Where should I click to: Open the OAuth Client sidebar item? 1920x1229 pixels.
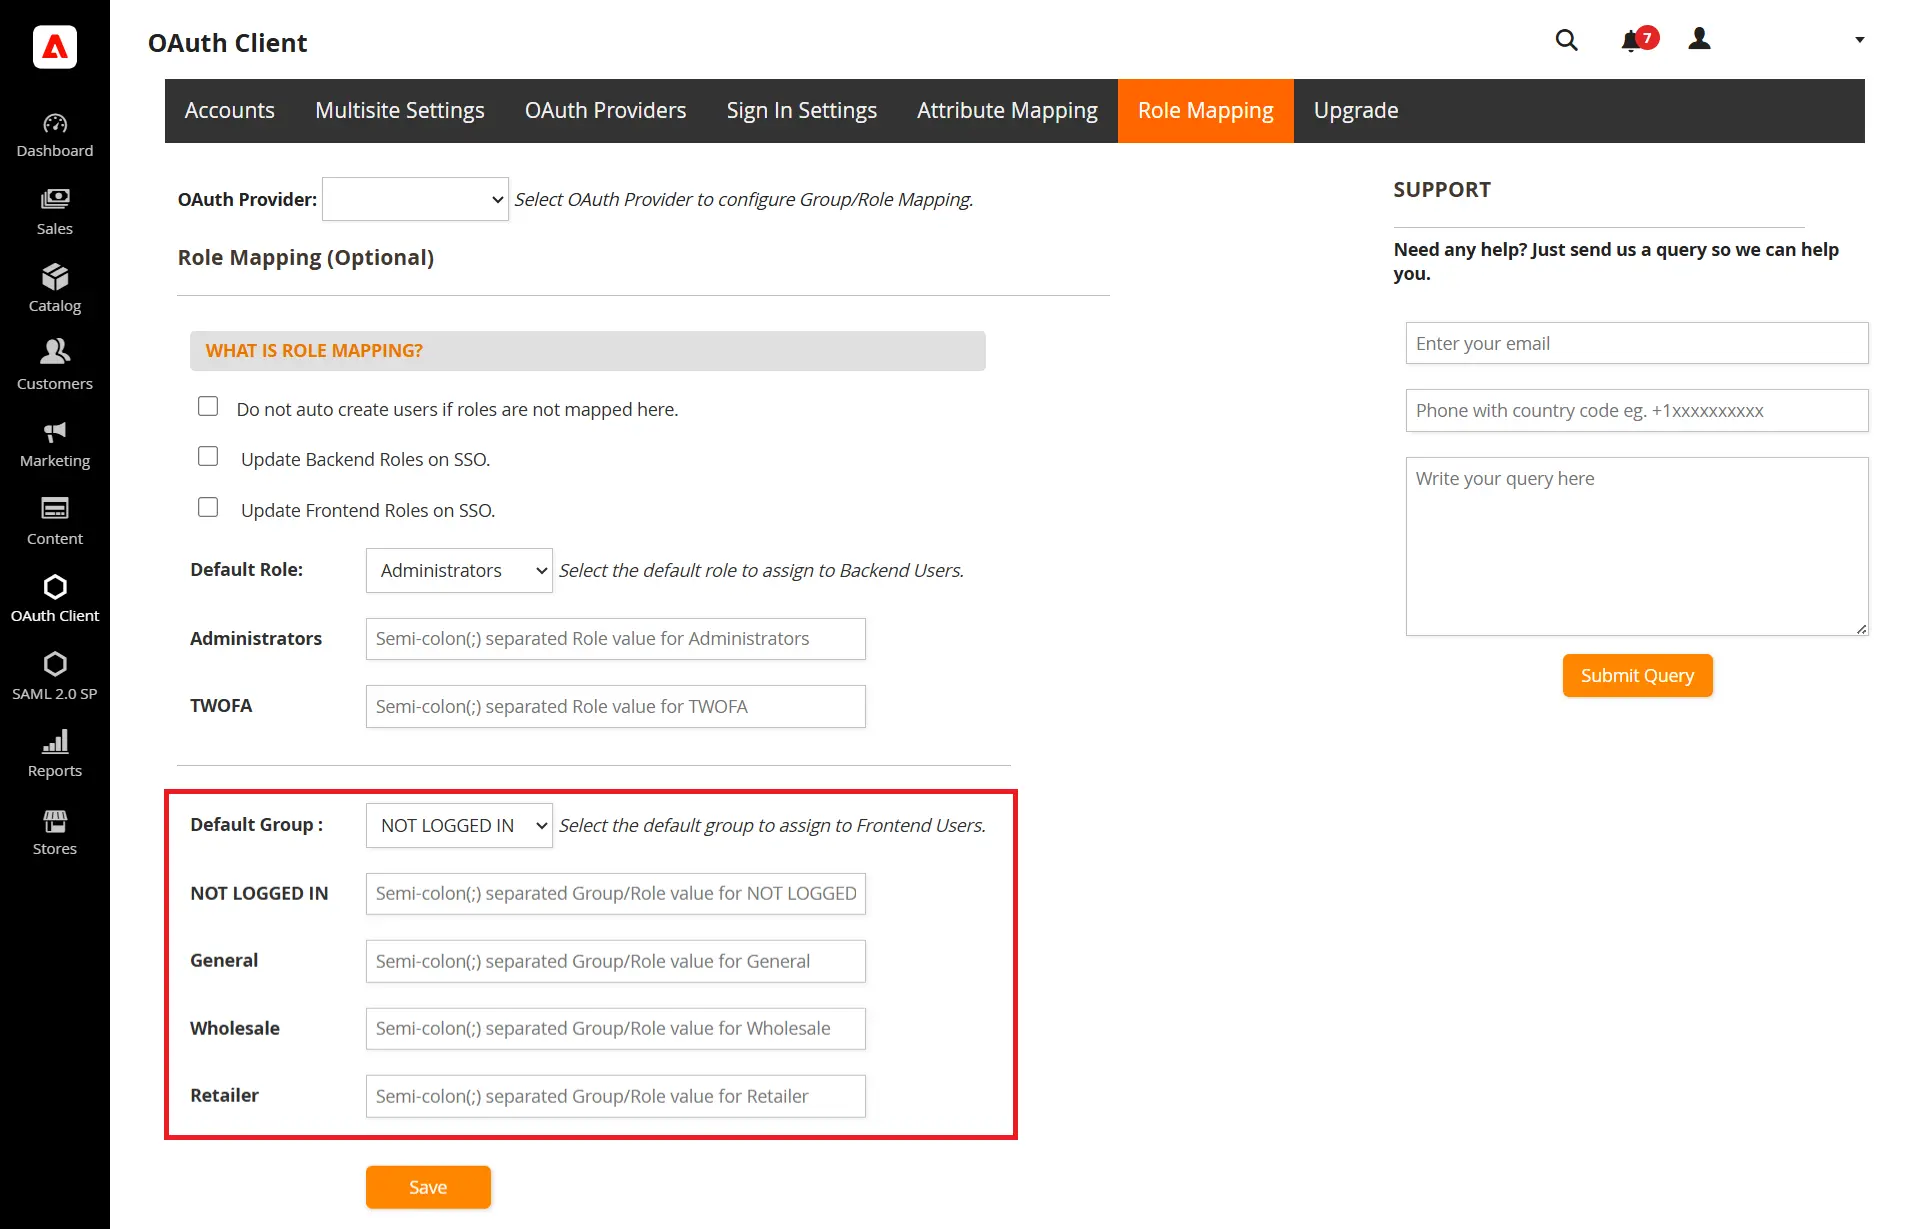click(55, 600)
